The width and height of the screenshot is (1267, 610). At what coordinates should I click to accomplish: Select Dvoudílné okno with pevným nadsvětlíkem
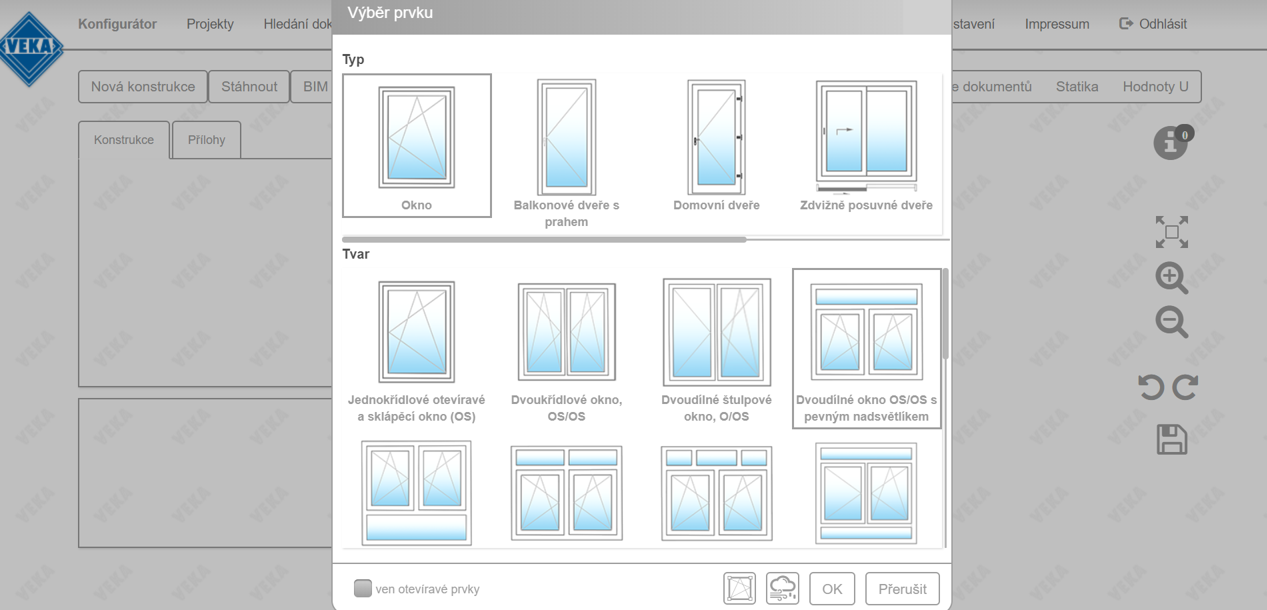[x=866, y=347]
